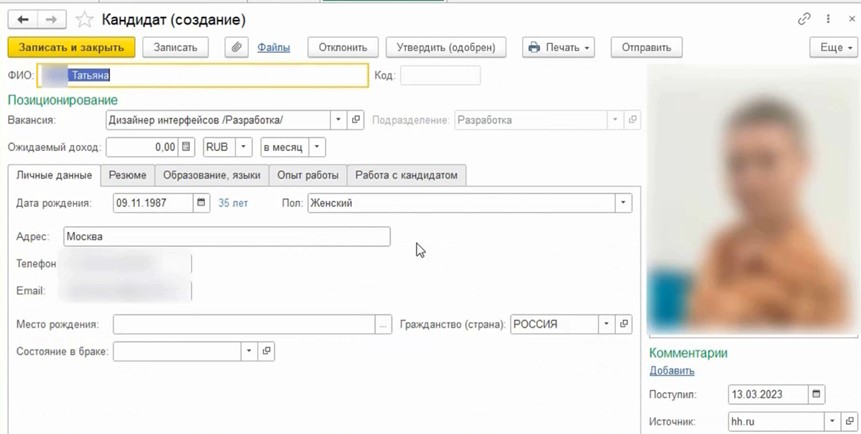Click the Комментарии section heading
This screenshot has height=434, width=861.
689,353
